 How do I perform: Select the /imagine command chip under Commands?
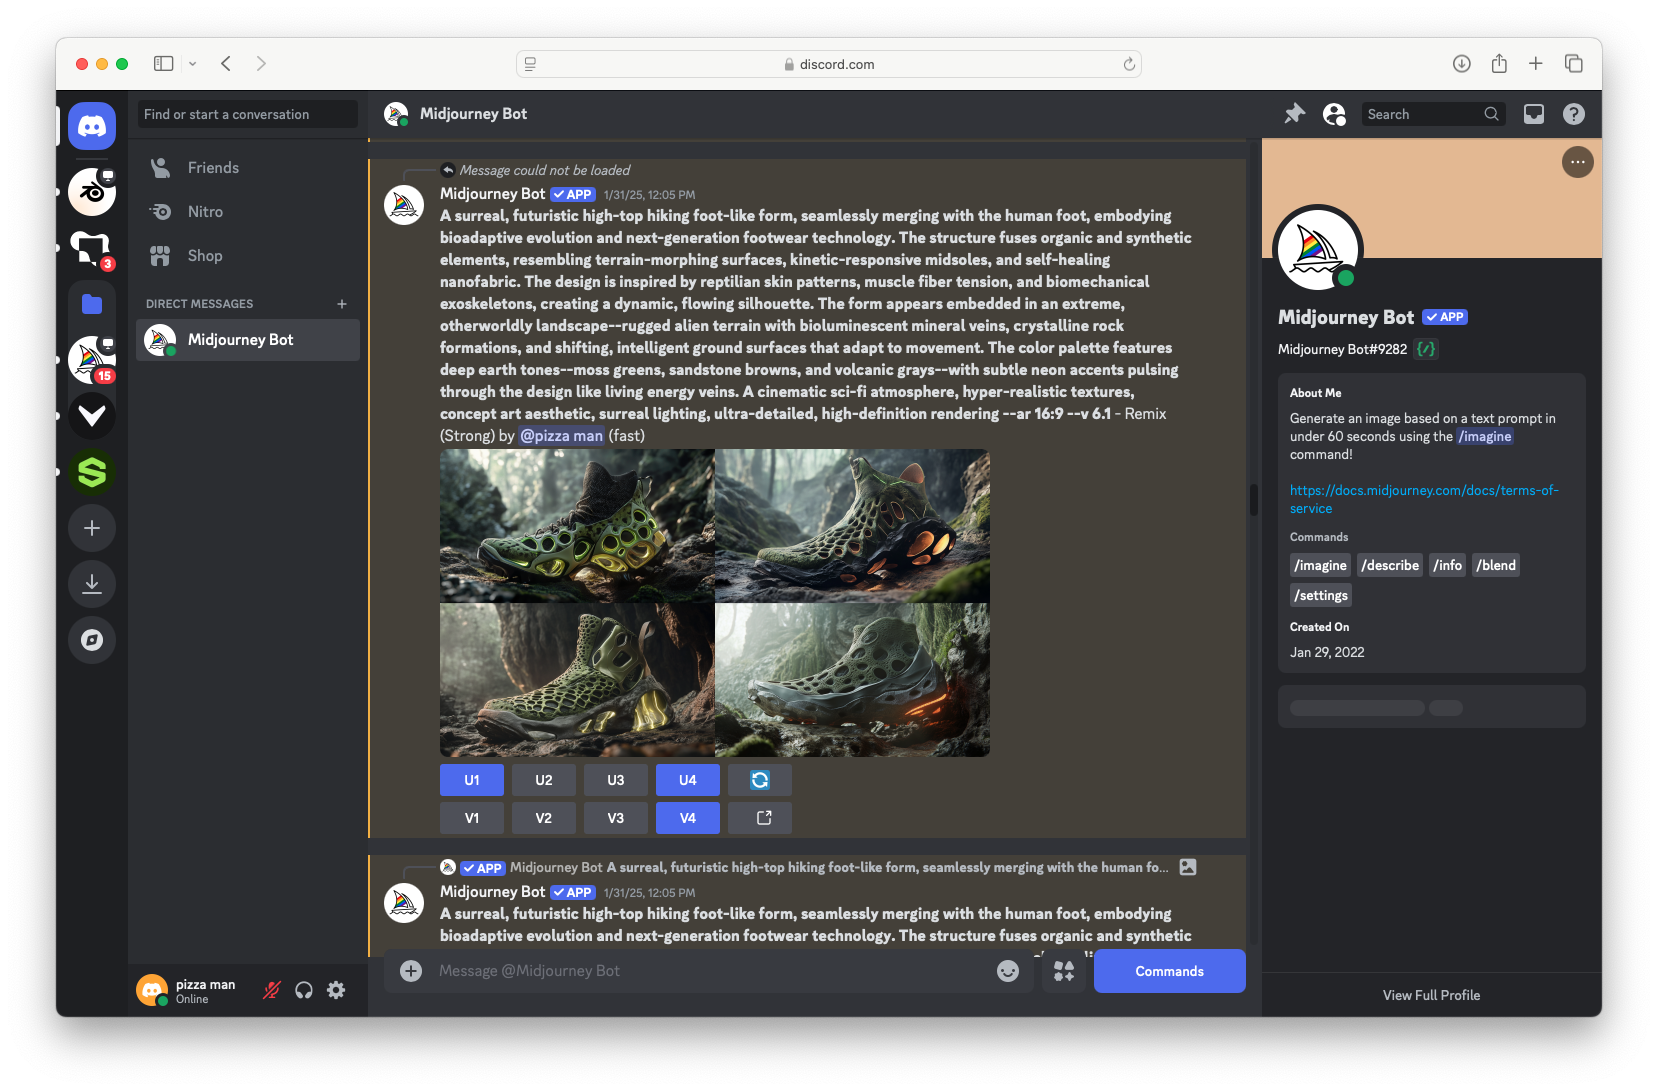(x=1320, y=565)
